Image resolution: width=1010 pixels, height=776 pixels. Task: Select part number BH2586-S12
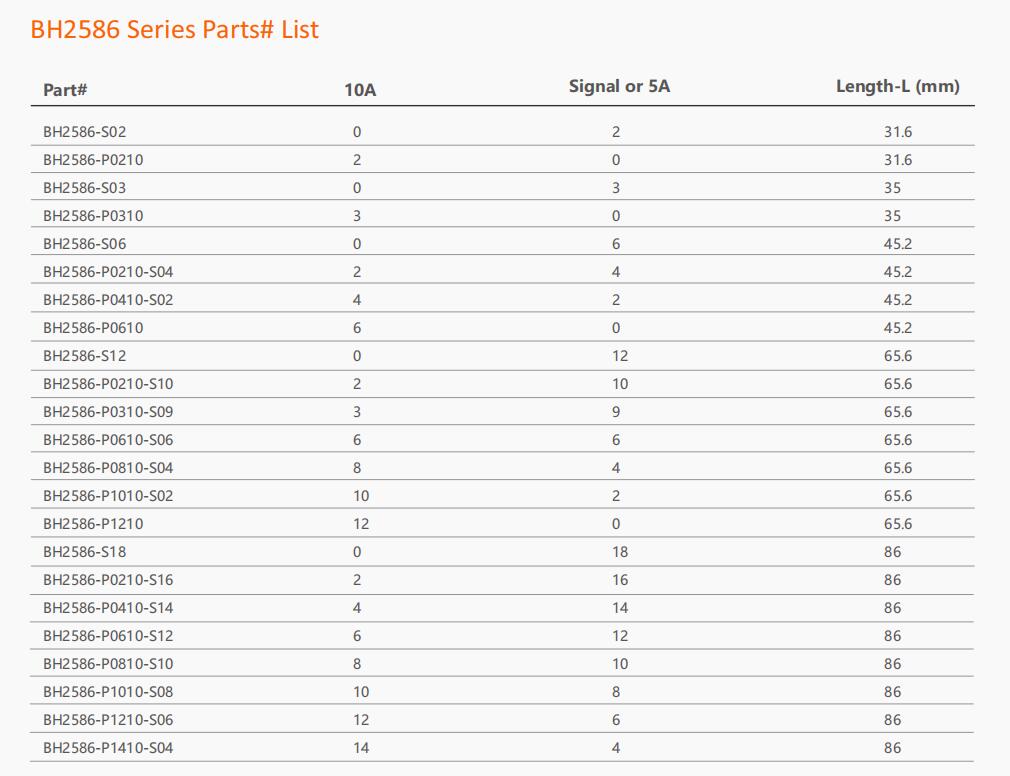(x=84, y=356)
